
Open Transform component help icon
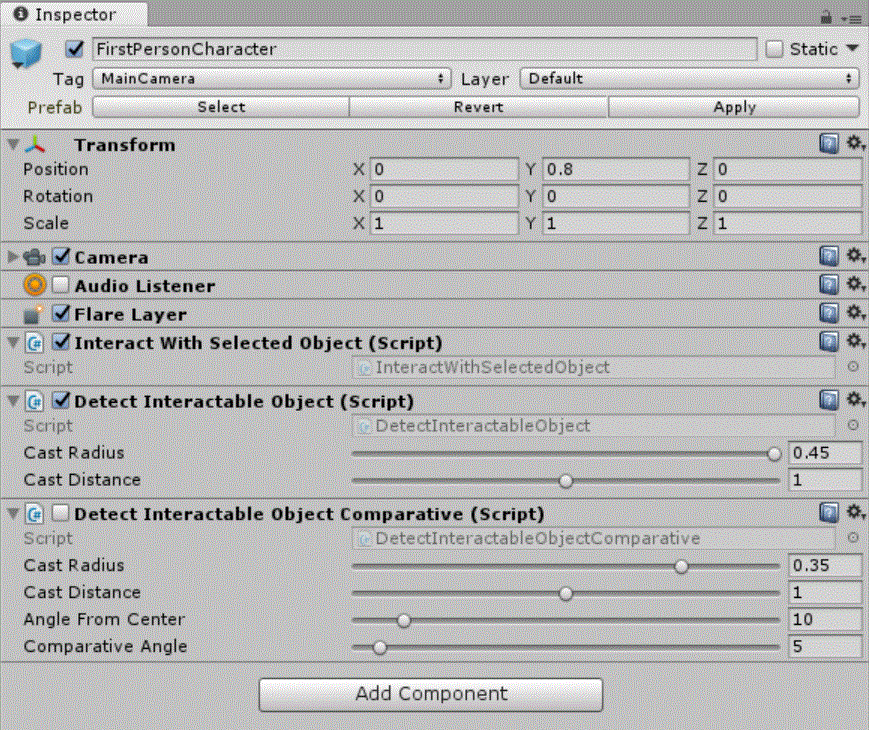[829, 144]
